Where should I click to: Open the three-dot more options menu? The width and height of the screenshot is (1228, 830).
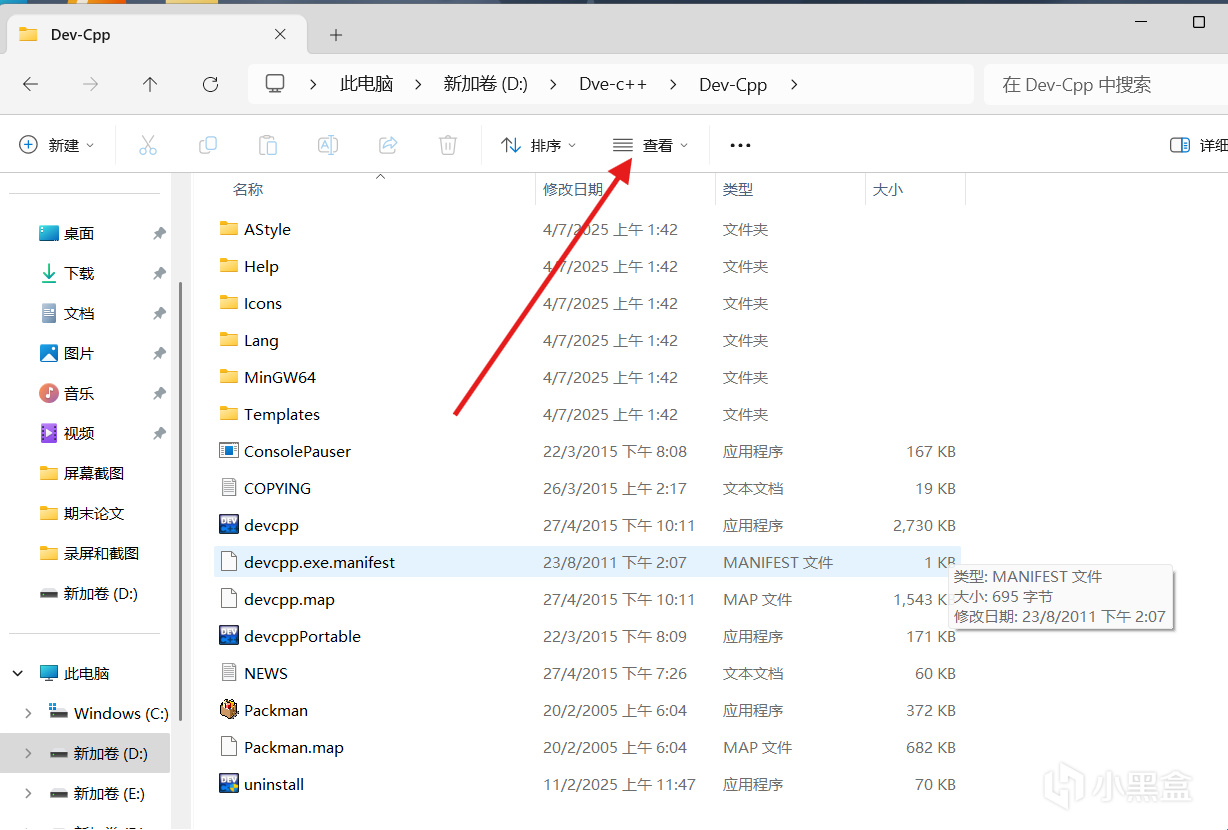740,145
